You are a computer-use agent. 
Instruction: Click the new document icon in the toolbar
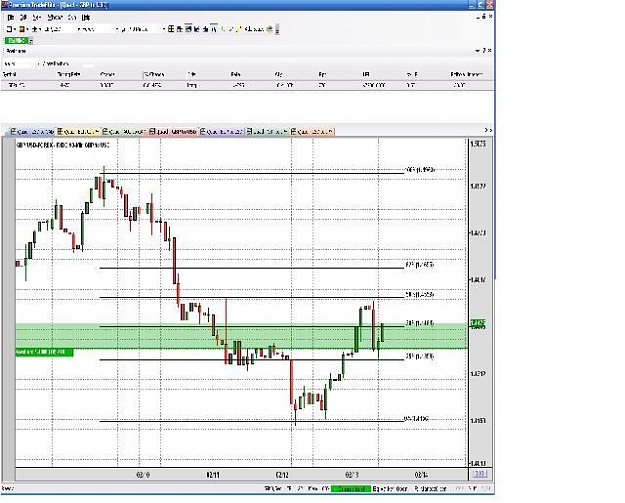coord(11,29)
